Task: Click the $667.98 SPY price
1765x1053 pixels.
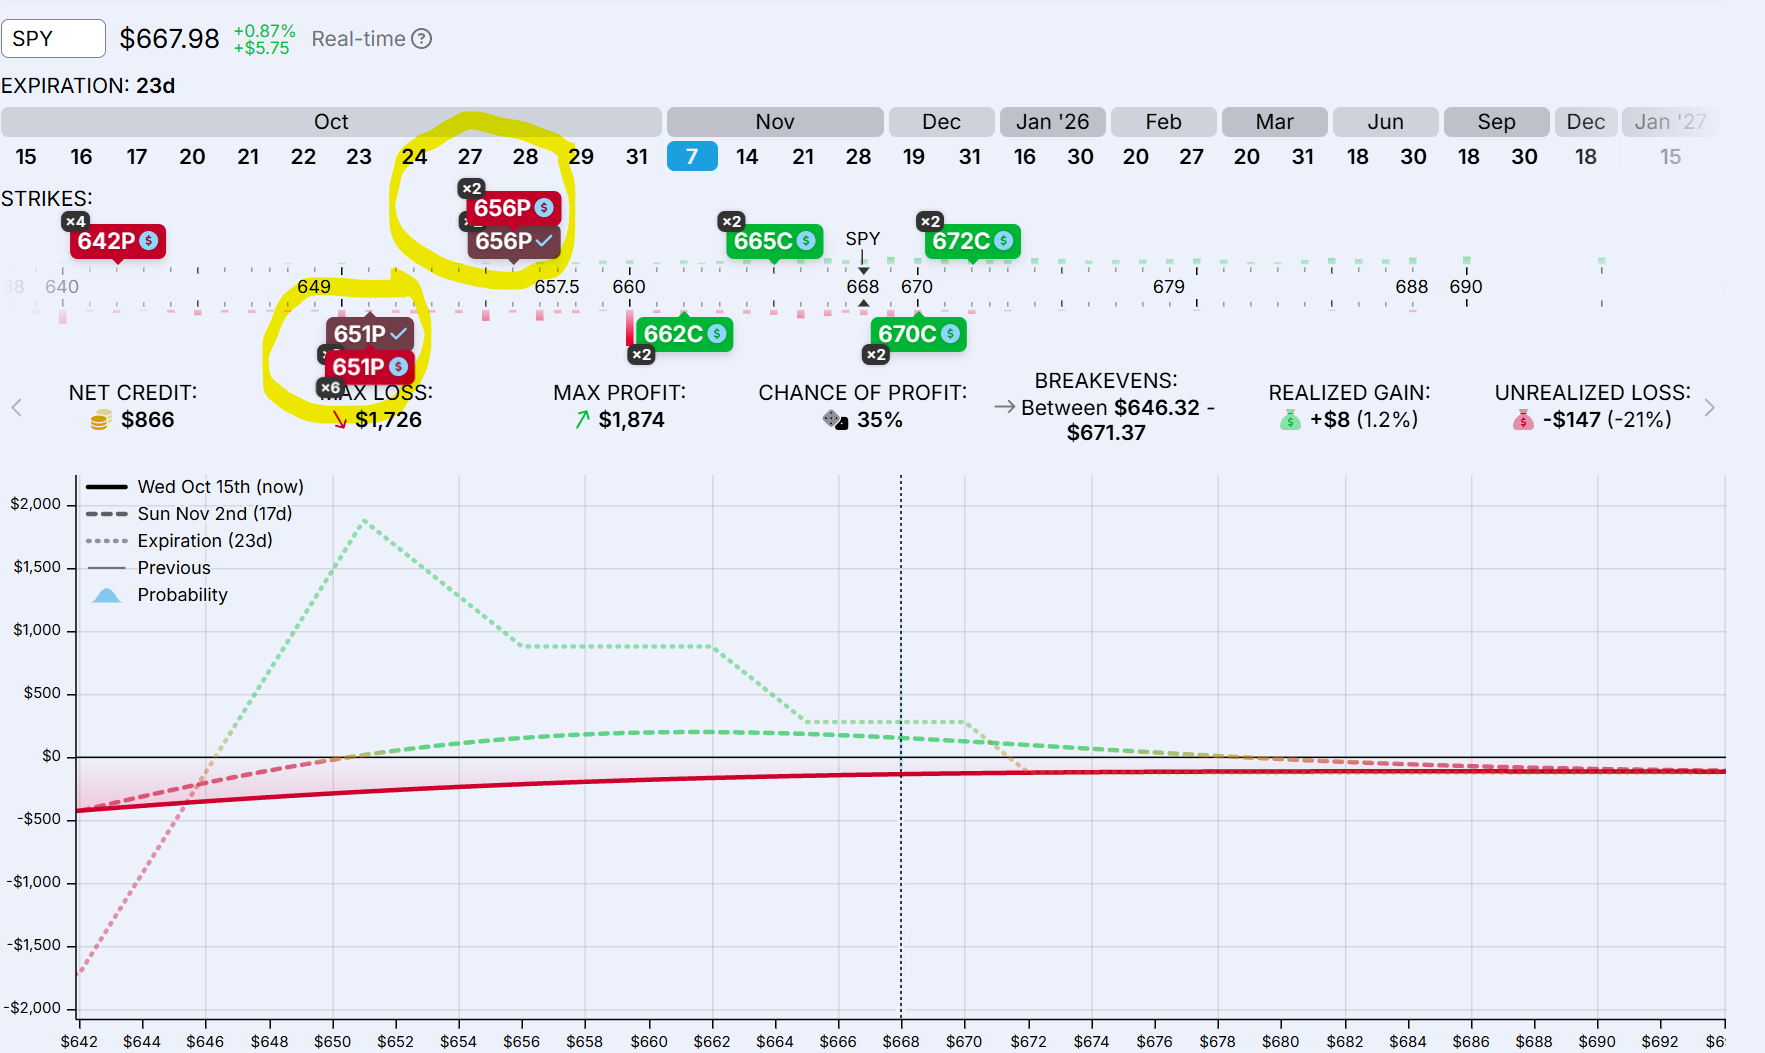Action: tap(169, 39)
